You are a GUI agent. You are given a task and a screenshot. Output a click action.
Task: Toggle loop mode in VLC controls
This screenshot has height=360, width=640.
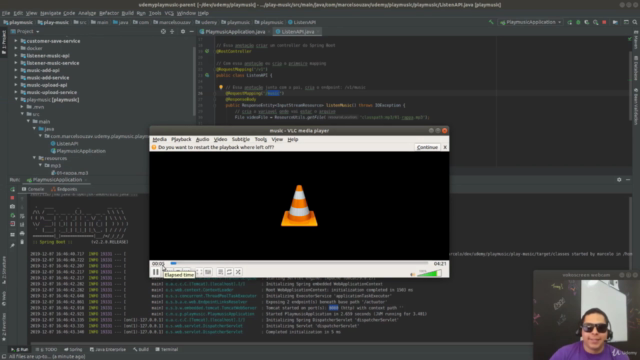pos(229,272)
